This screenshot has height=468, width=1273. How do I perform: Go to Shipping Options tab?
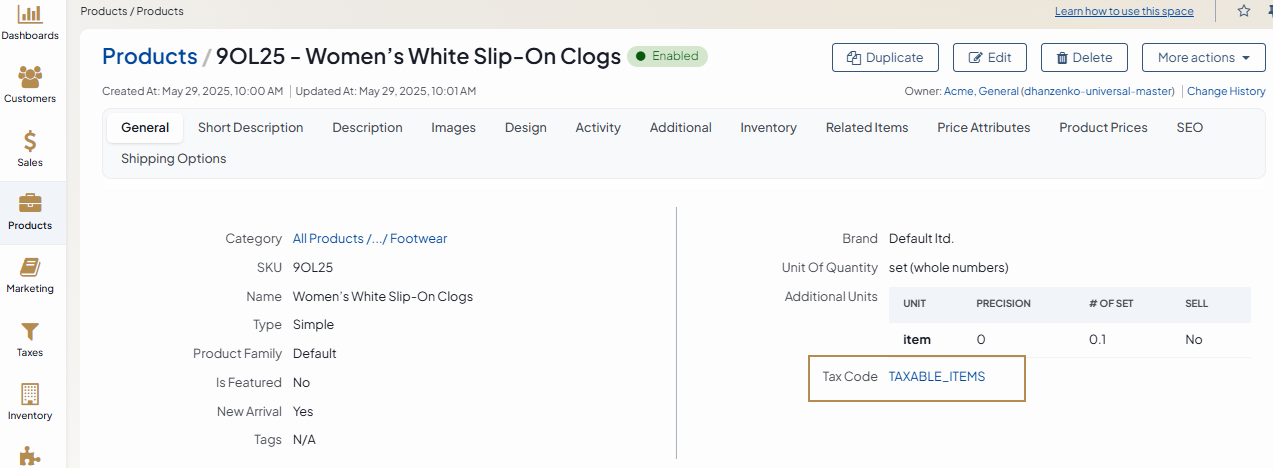pos(173,159)
